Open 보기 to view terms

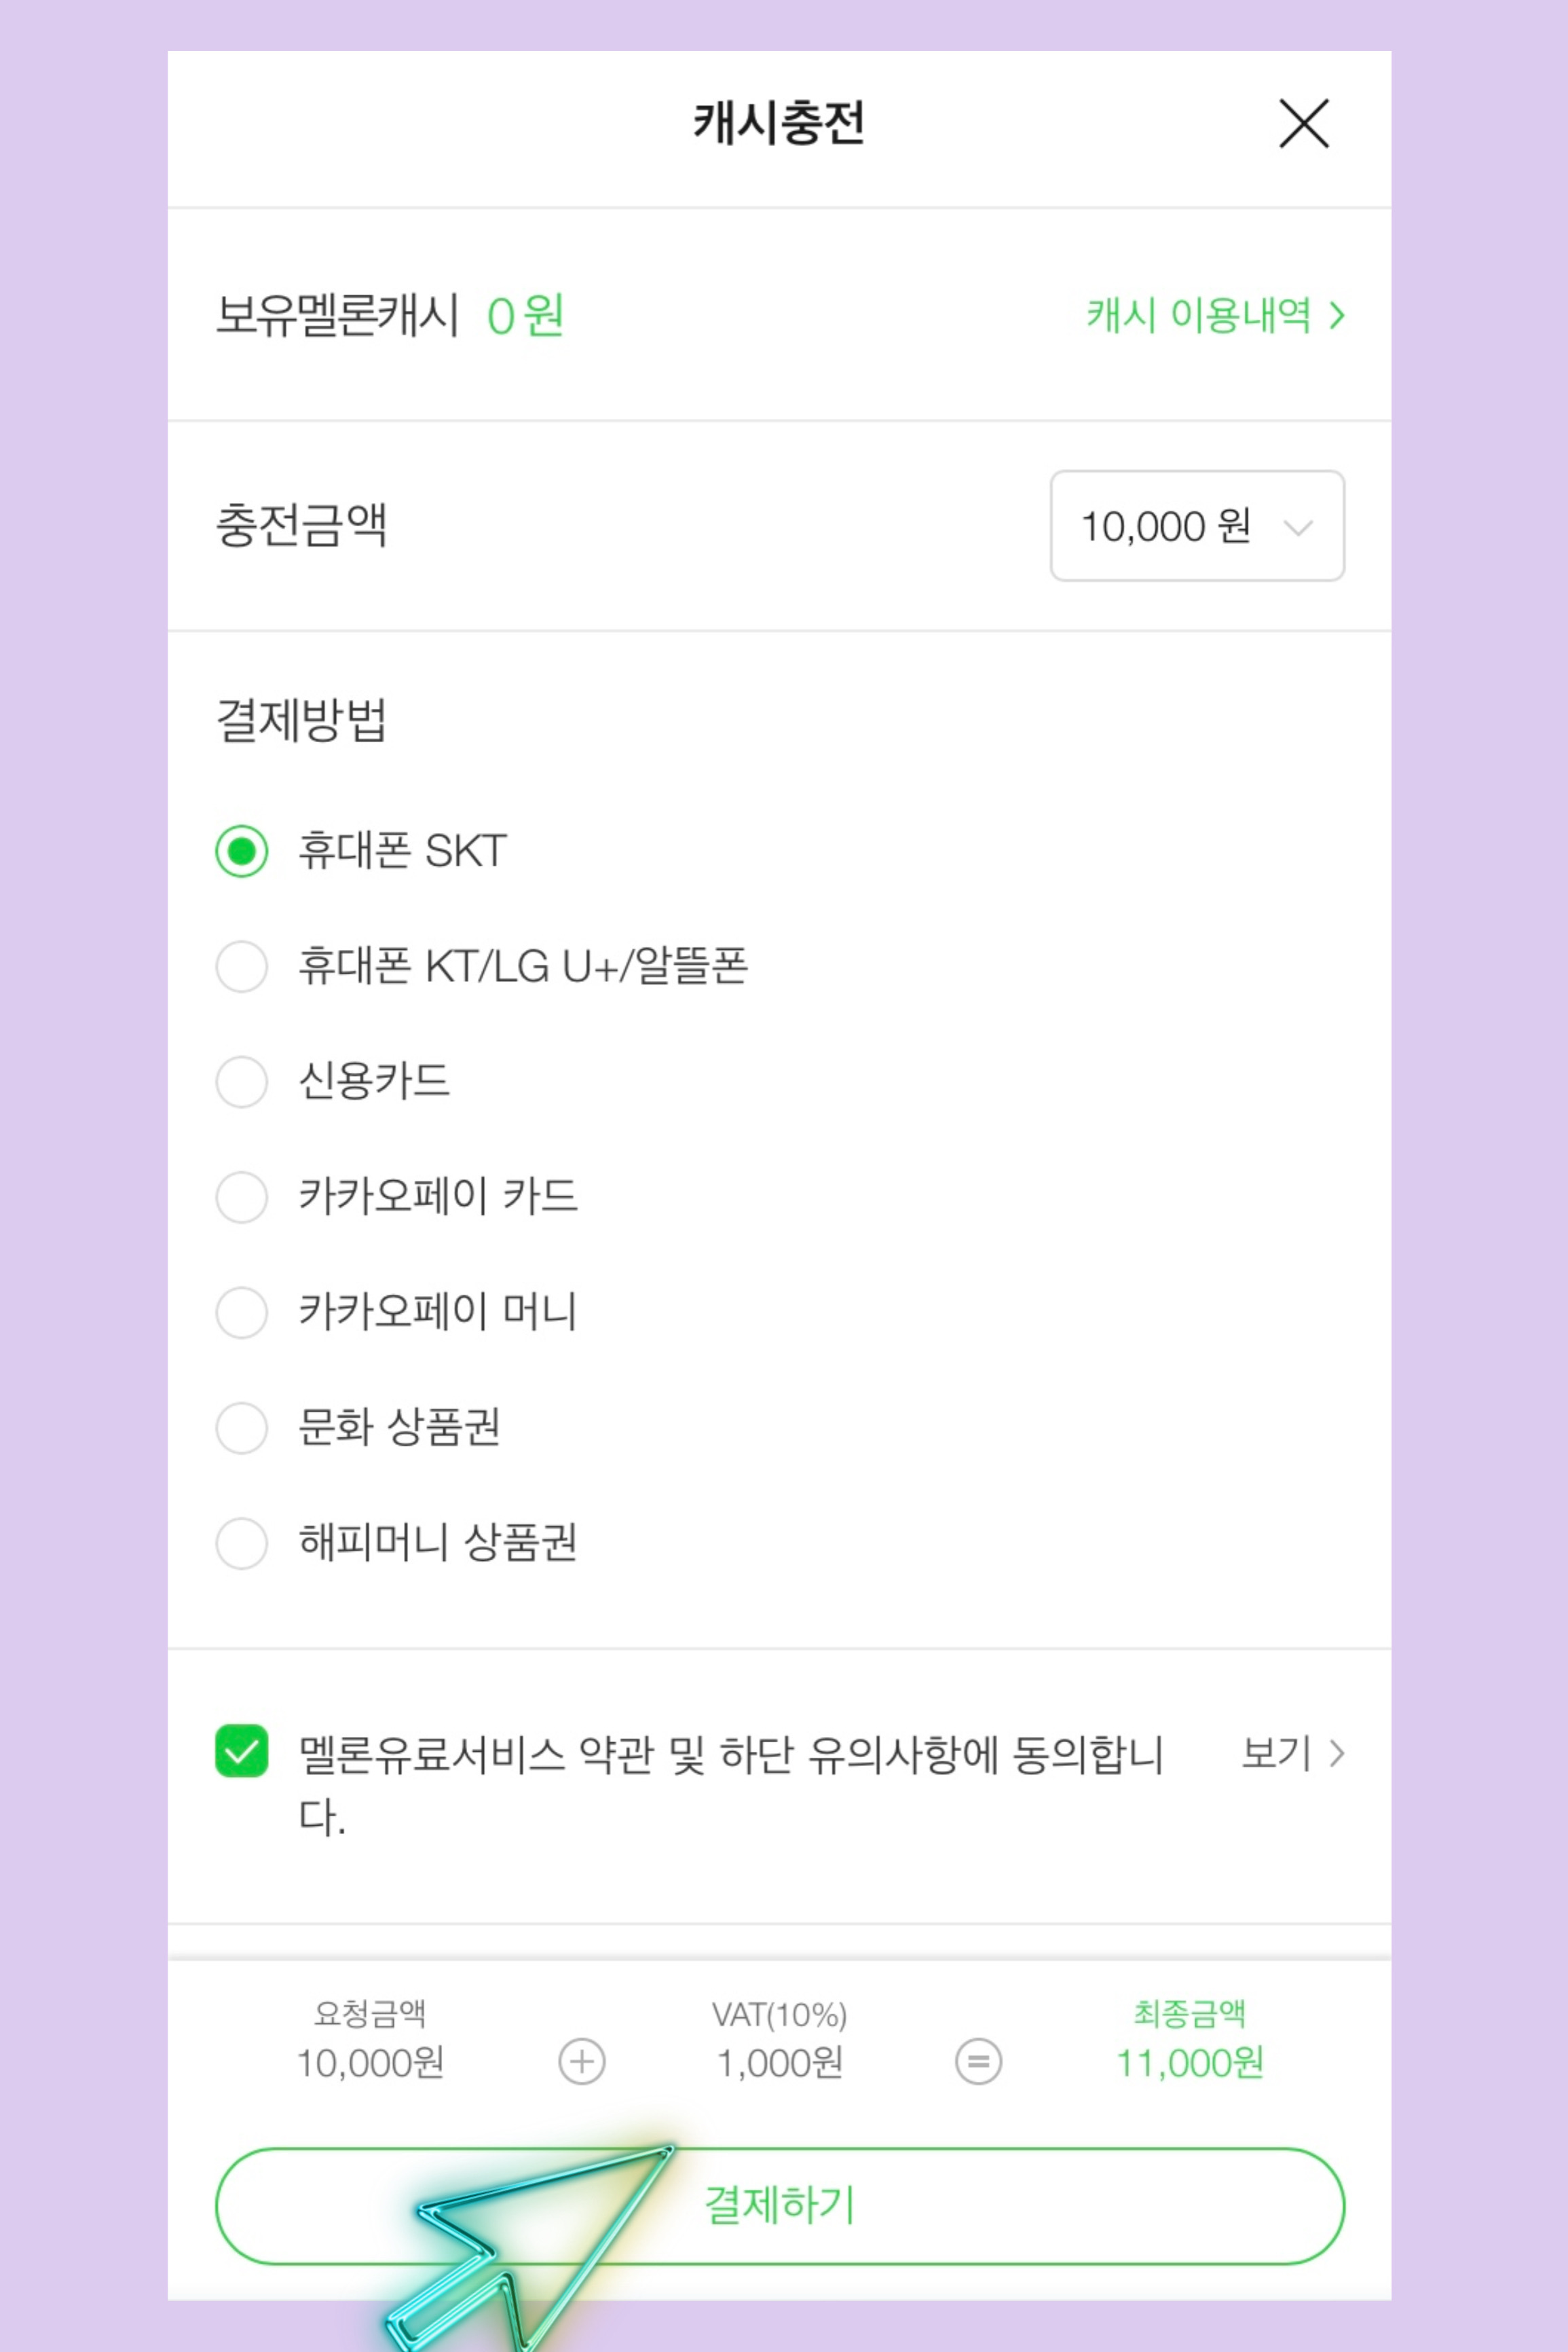(1276, 1753)
